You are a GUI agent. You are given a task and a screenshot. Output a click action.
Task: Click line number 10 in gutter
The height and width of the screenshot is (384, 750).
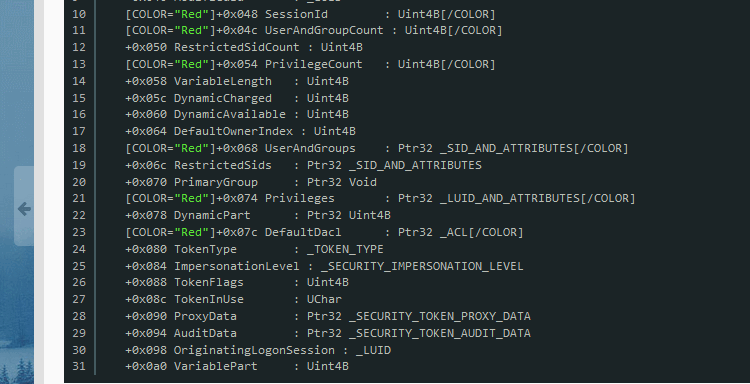tap(79, 14)
